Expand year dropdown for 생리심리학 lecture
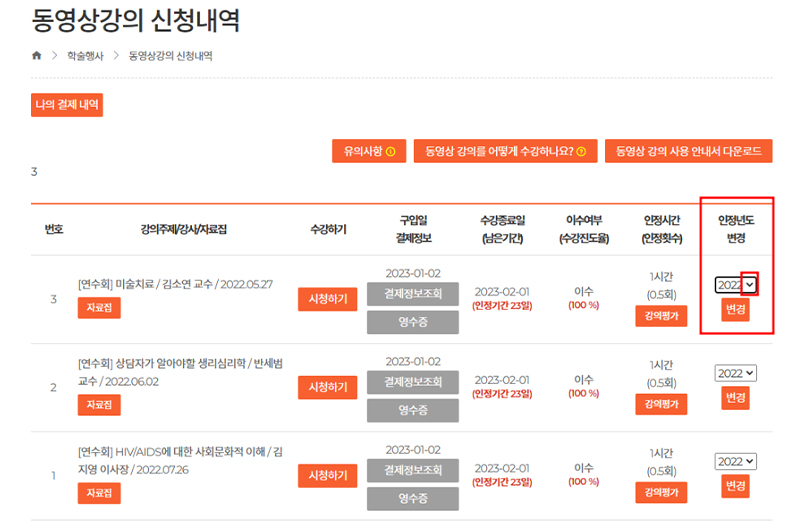 (736, 373)
